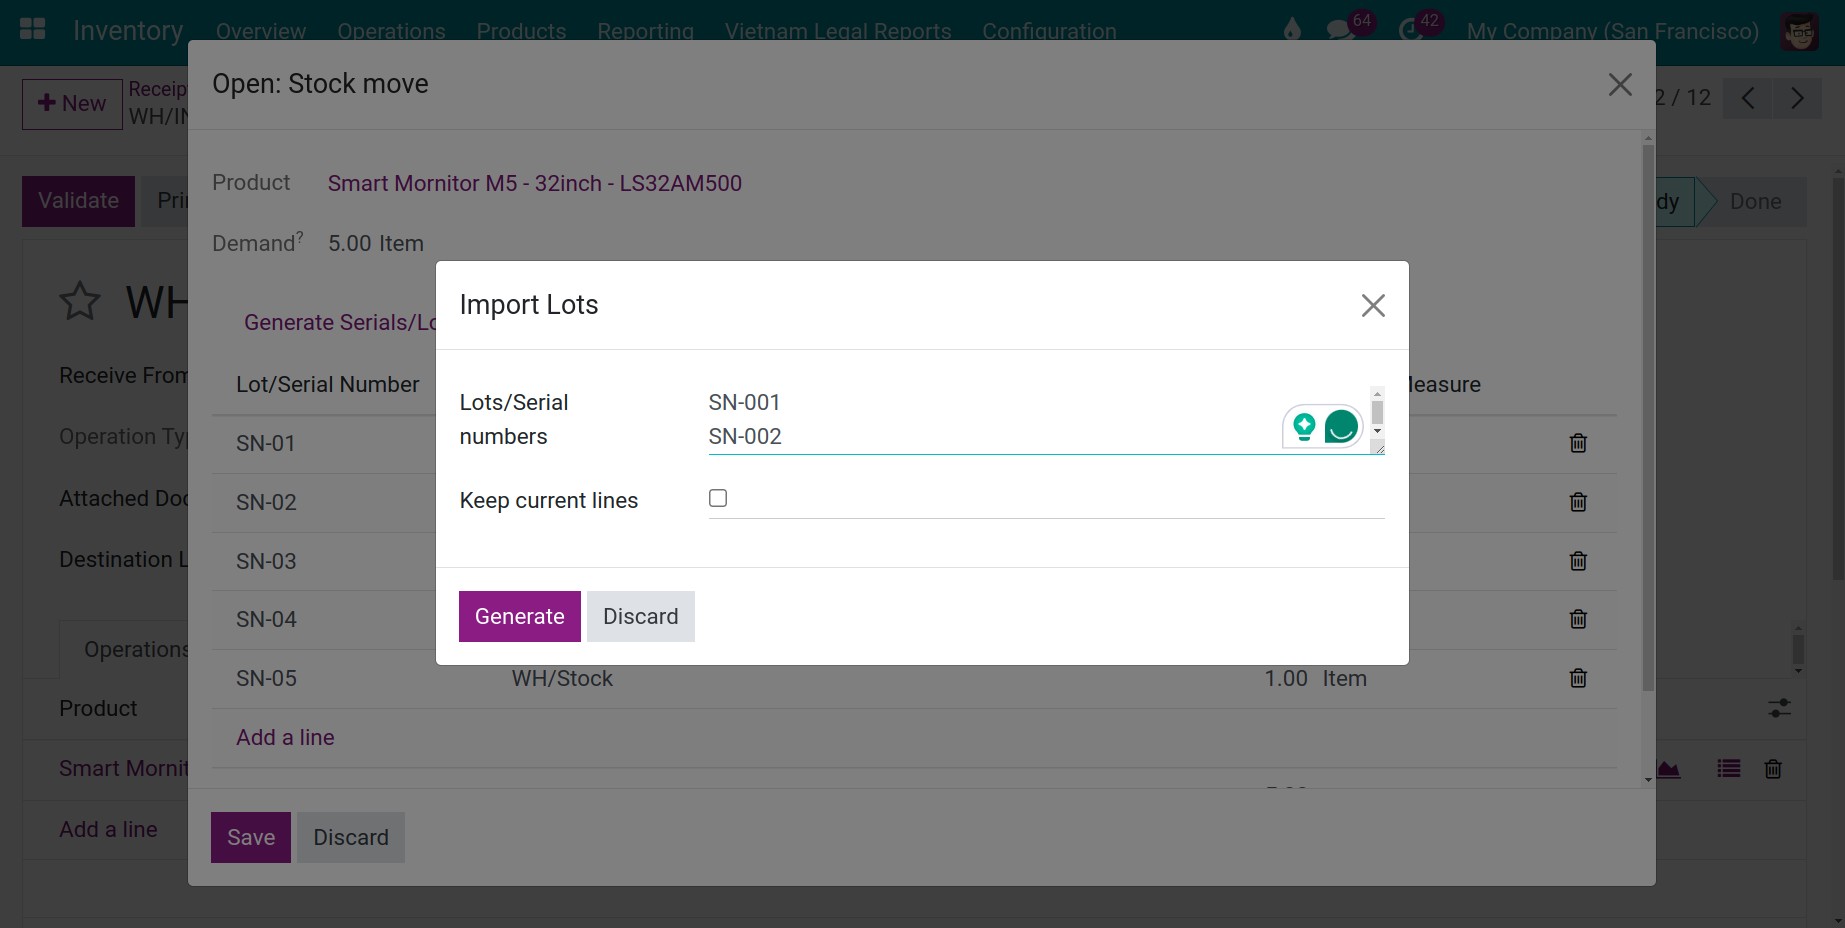Toggle favorite star on the receipt
1845x928 pixels.
(x=80, y=302)
